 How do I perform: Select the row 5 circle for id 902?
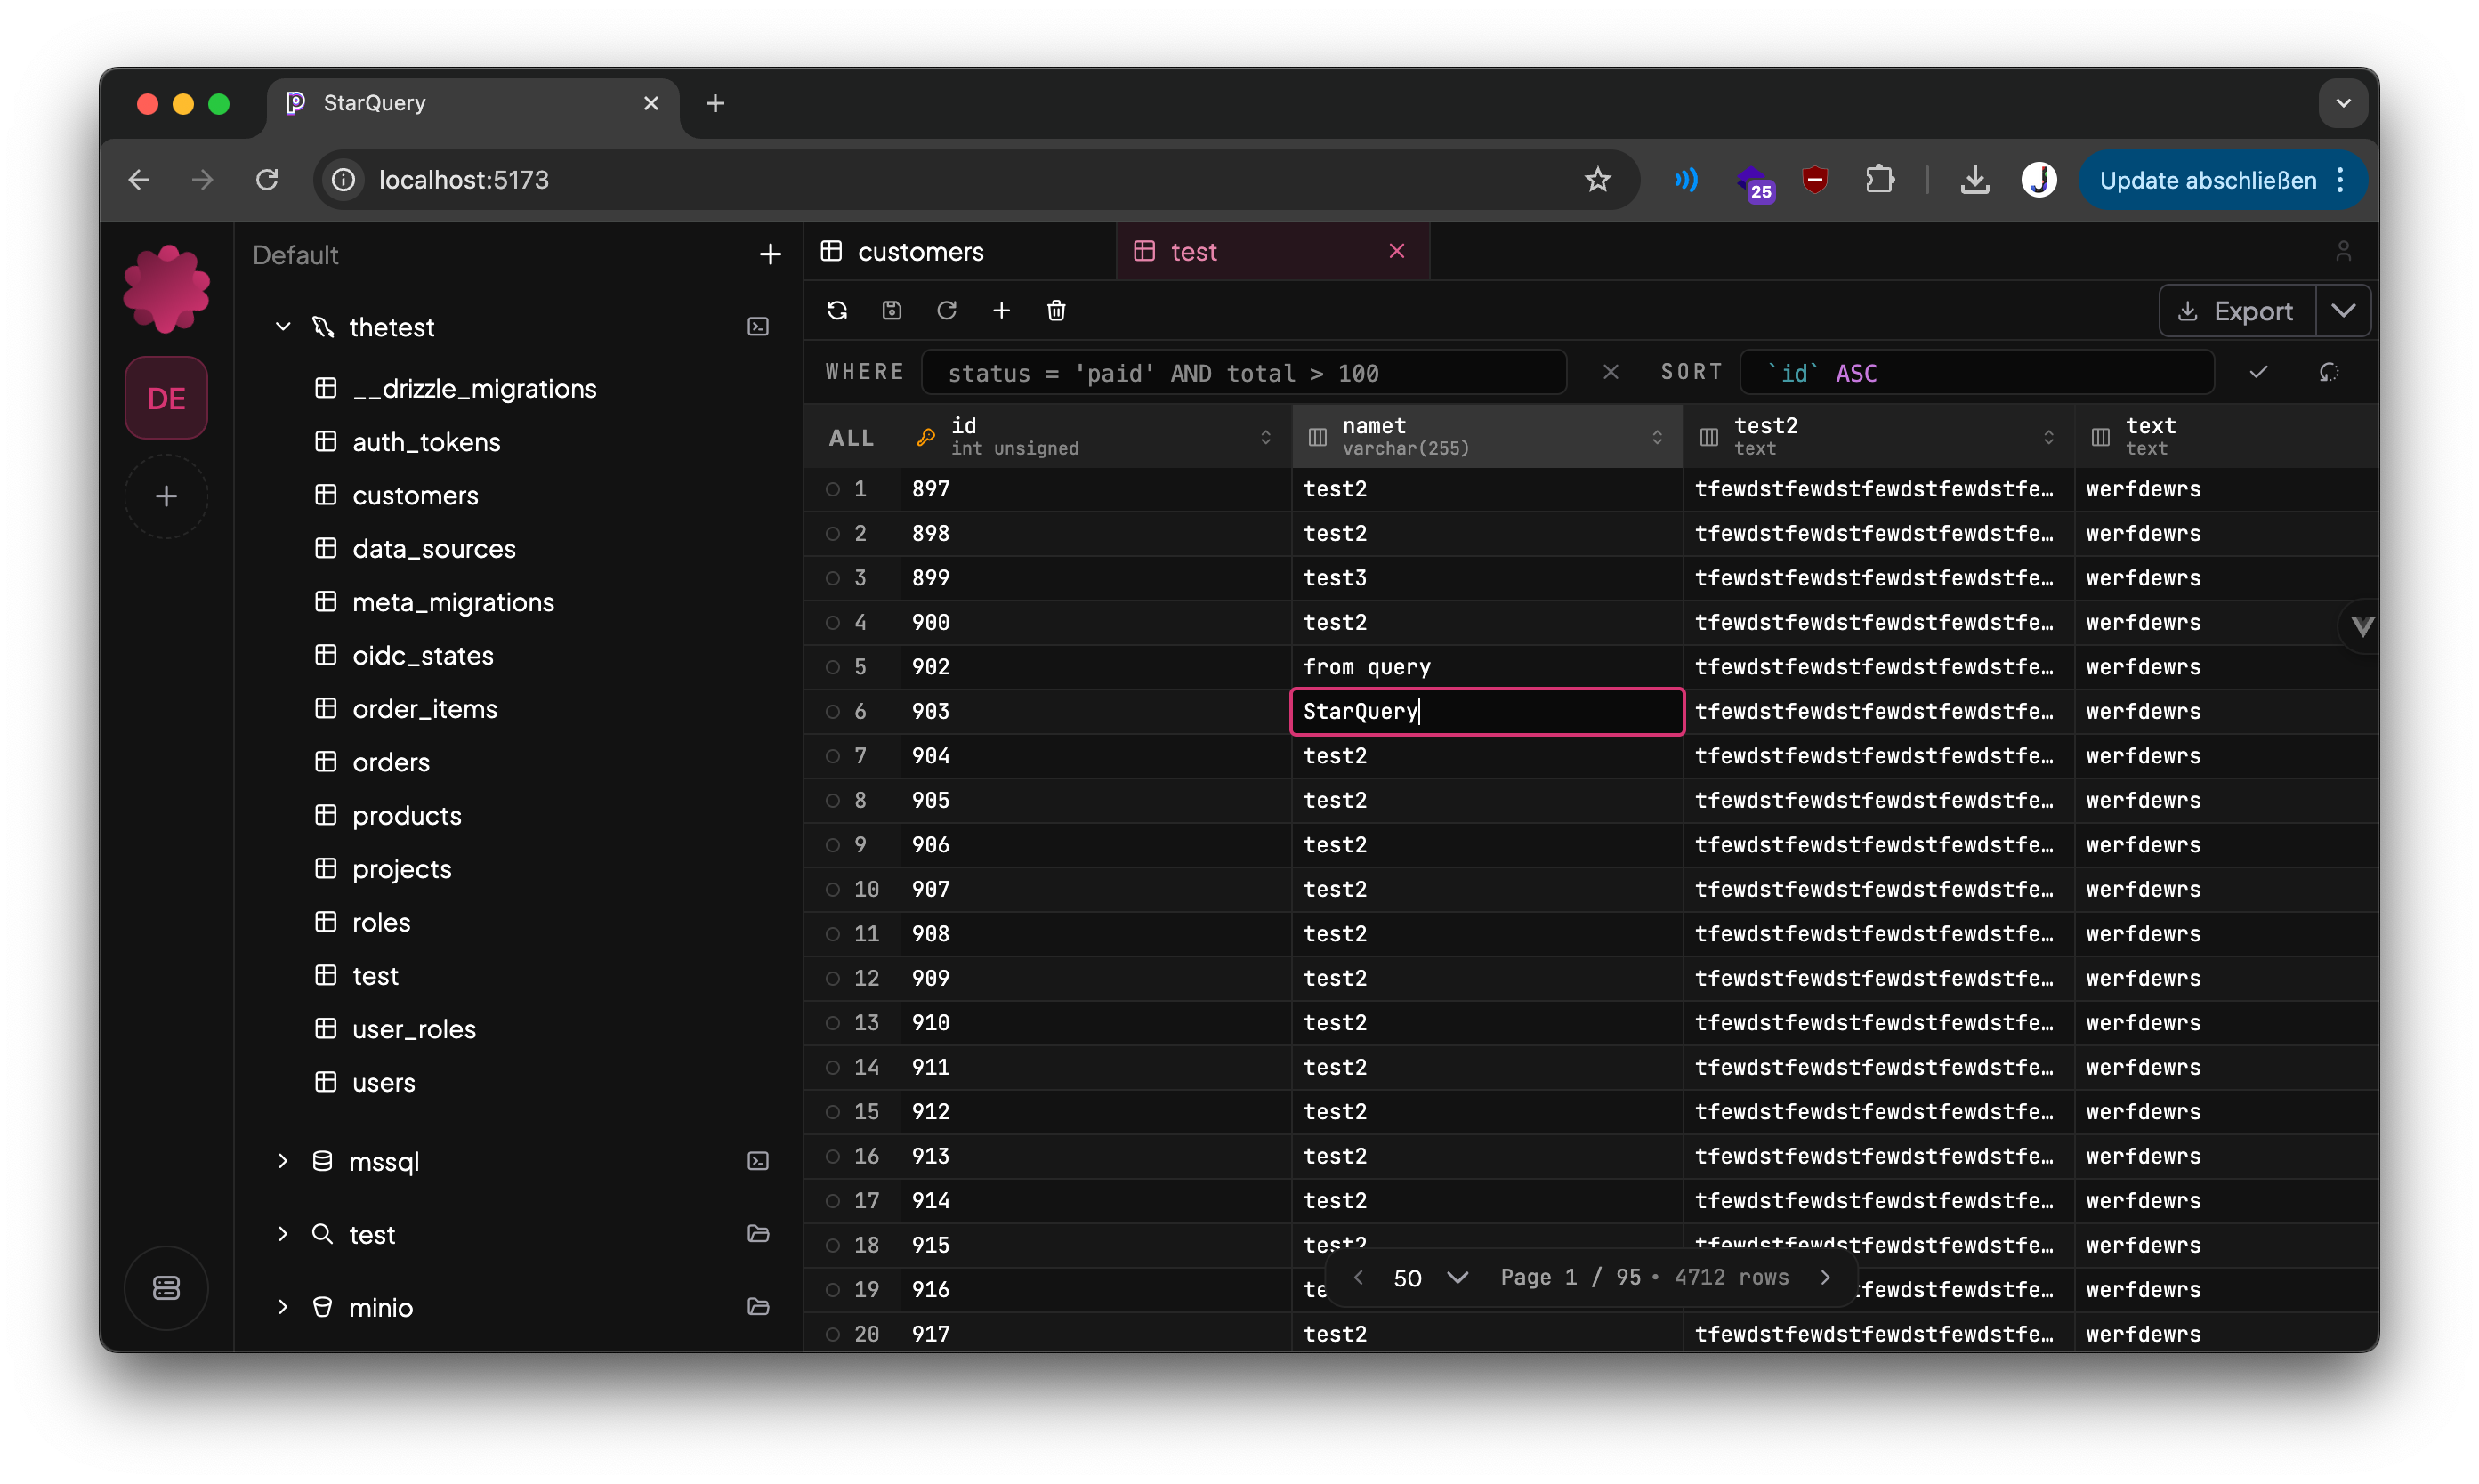point(832,667)
